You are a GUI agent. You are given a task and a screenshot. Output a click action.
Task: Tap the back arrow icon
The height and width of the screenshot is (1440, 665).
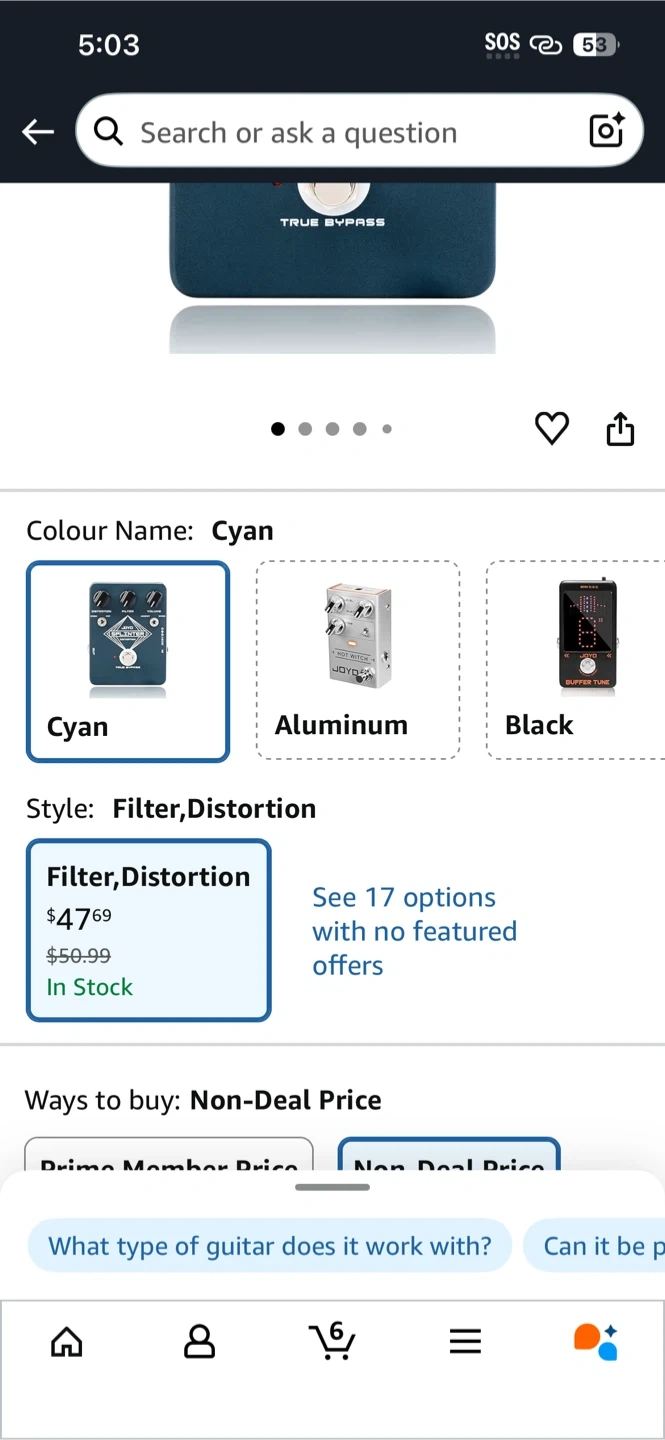click(x=38, y=132)
